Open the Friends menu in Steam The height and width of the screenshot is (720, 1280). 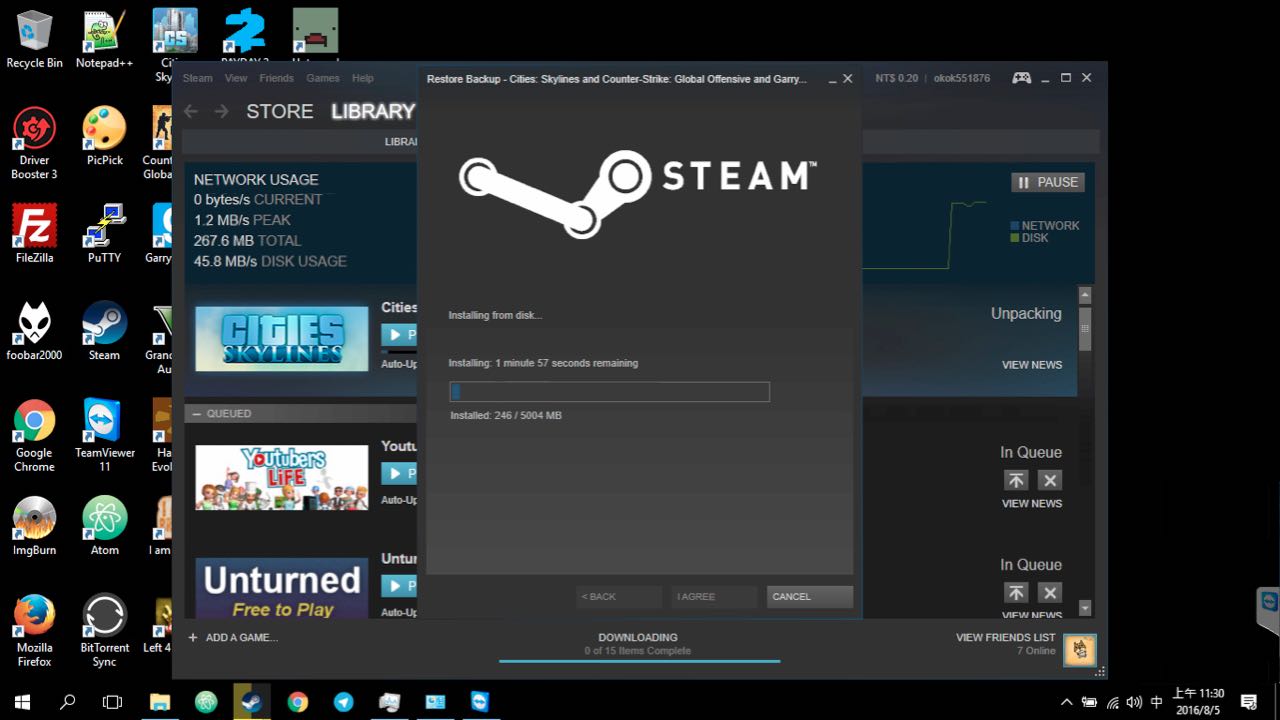point(276,78)
